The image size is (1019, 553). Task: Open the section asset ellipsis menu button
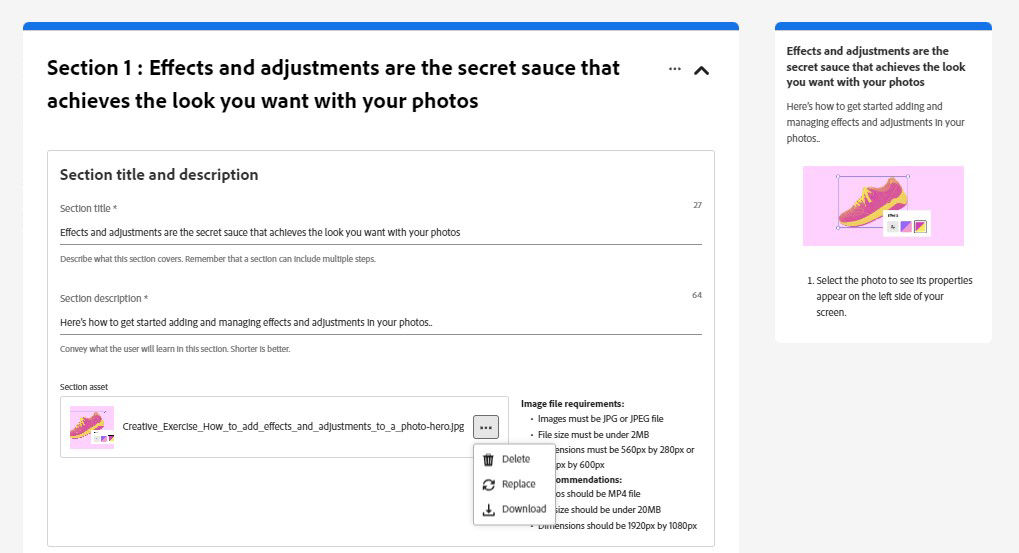coord(485,427)
